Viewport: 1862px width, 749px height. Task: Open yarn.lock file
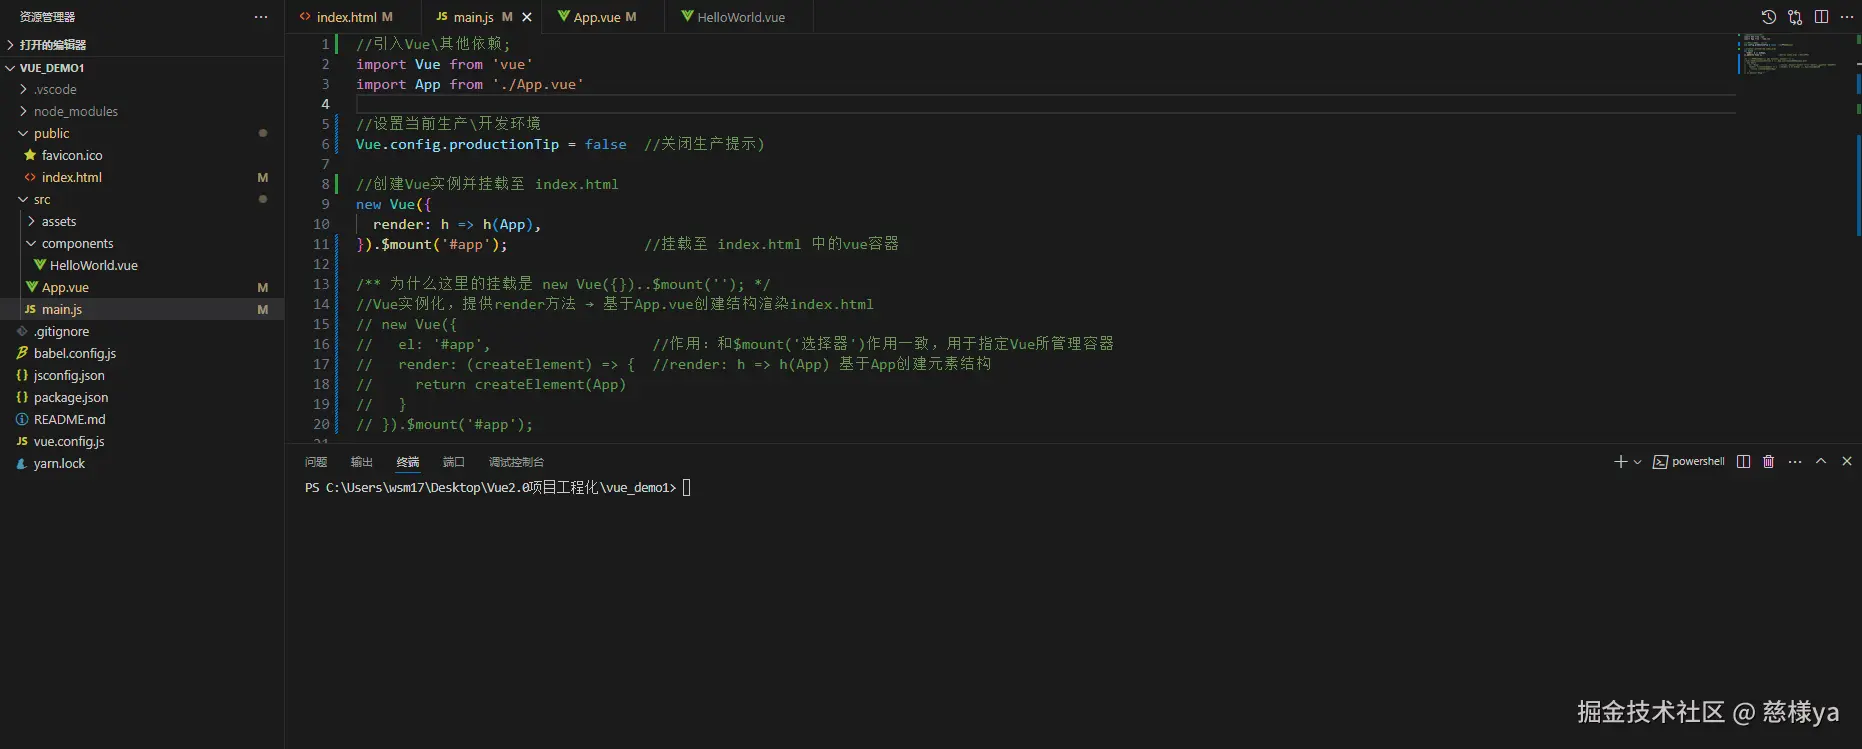tap(142, 463)
